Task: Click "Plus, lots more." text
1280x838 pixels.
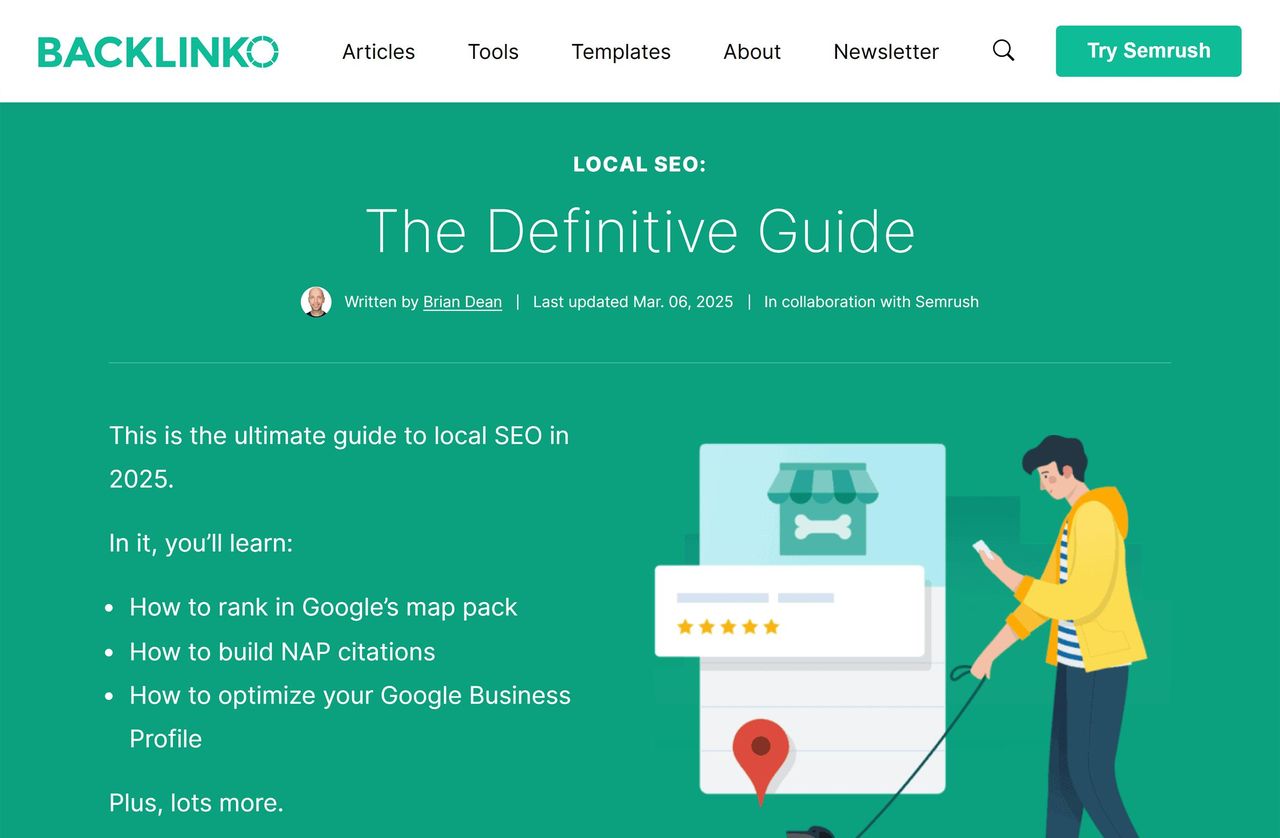Action: tap(196, 803)
